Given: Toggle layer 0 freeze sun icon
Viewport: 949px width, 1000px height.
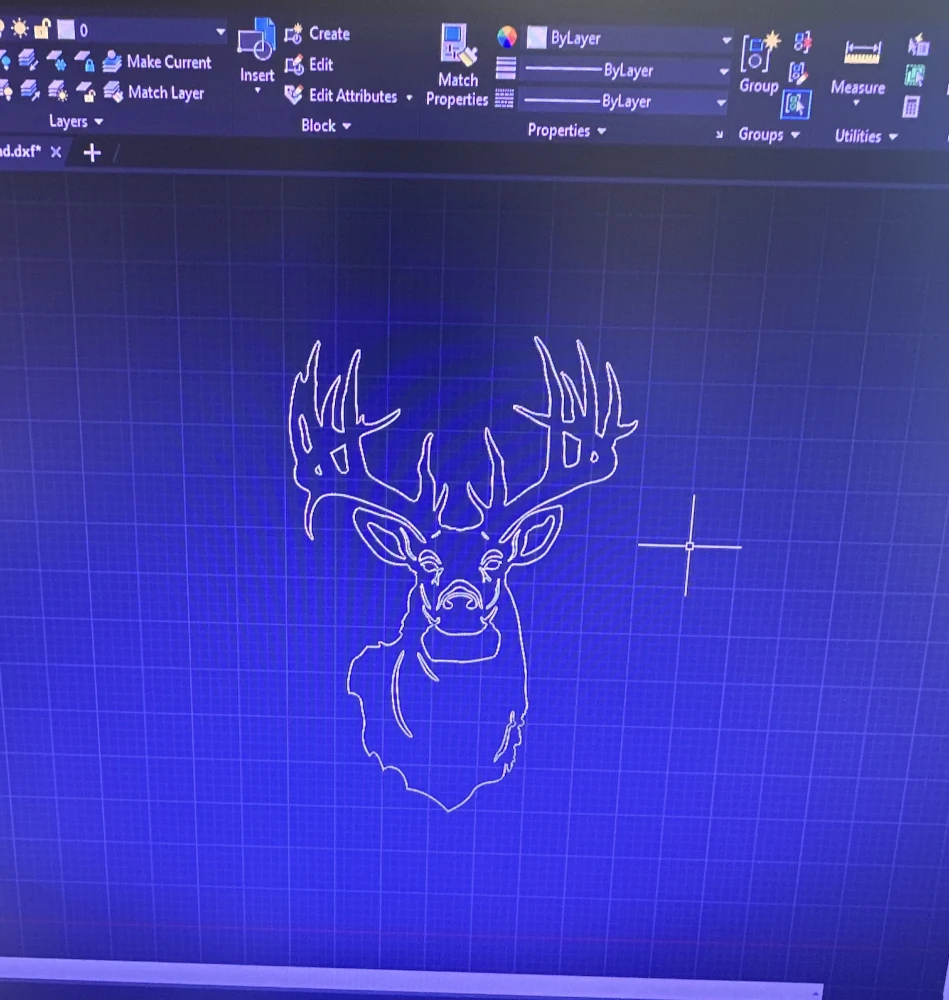Looking at the screenshot, I should pyautogui.click(x=20, y=30).
